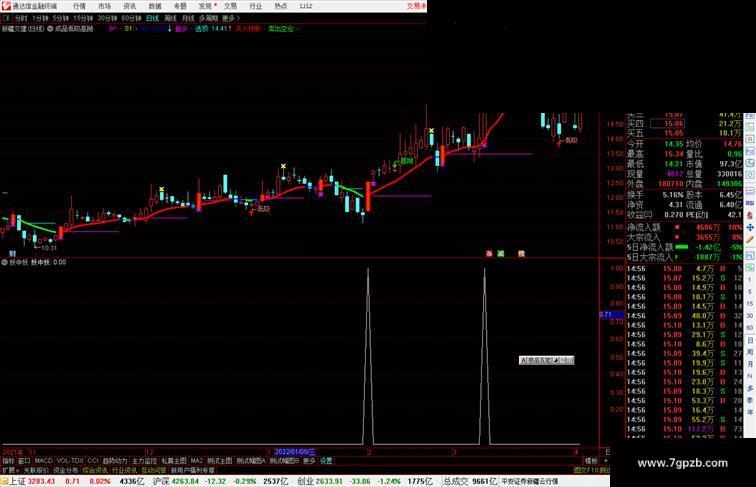Click the 窗口 button in indicator bar
This screenshot has width=756, height=487.
pos(24,461)
